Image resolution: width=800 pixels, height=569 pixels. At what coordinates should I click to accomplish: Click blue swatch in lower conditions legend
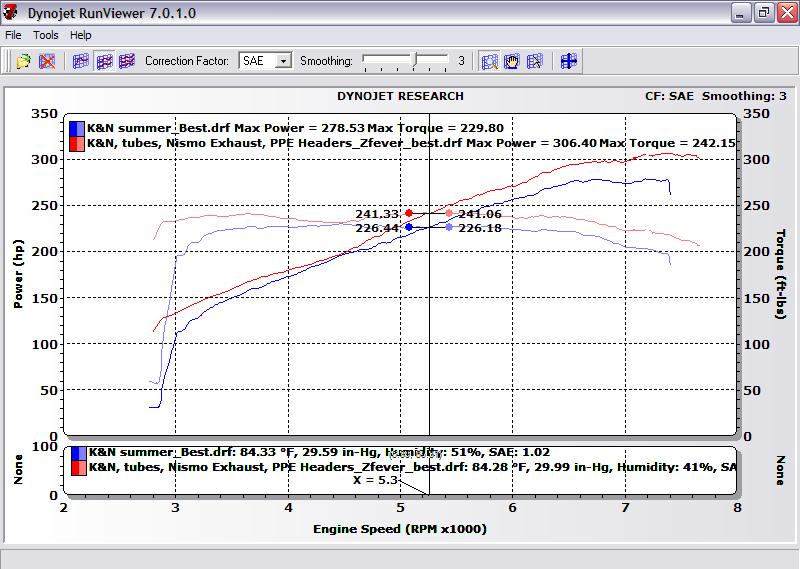click(79, 453)
